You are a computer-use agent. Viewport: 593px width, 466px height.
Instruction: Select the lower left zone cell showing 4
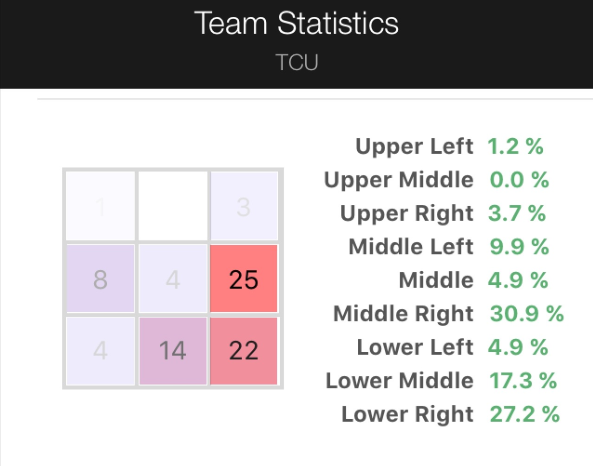[101, 351]
